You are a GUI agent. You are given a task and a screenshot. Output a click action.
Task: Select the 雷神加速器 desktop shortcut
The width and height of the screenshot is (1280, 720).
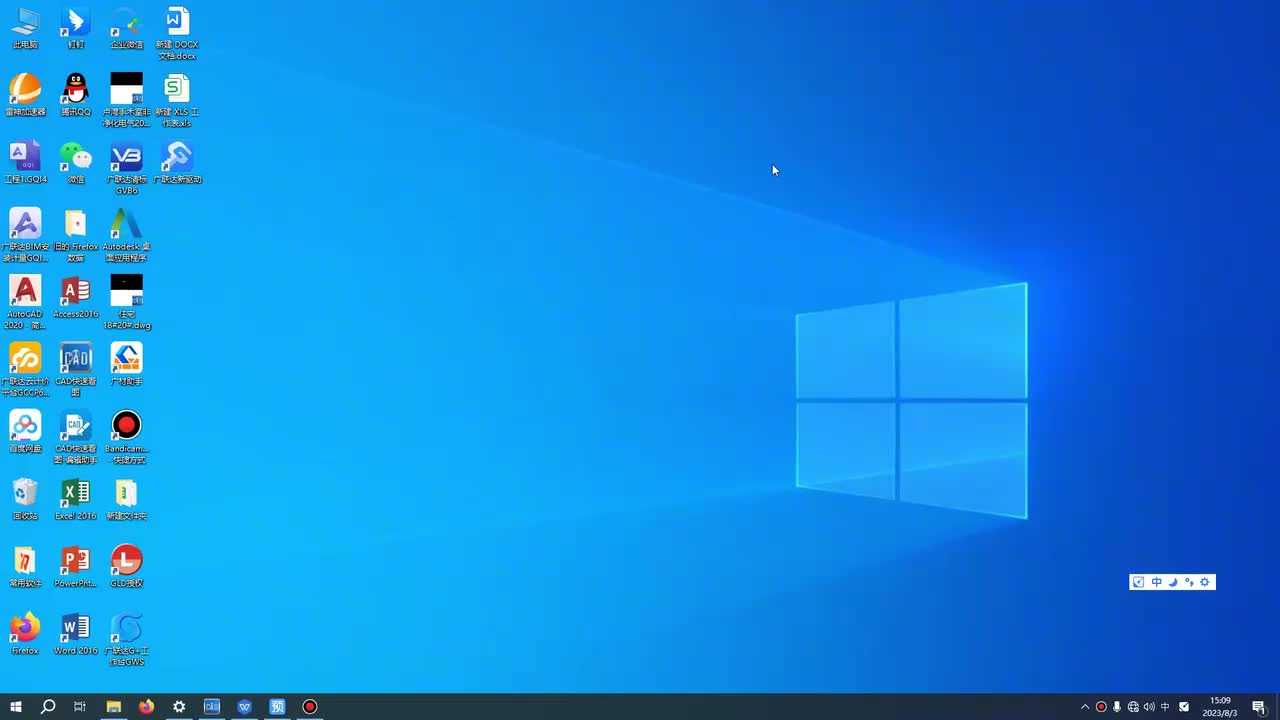point(25,95)
